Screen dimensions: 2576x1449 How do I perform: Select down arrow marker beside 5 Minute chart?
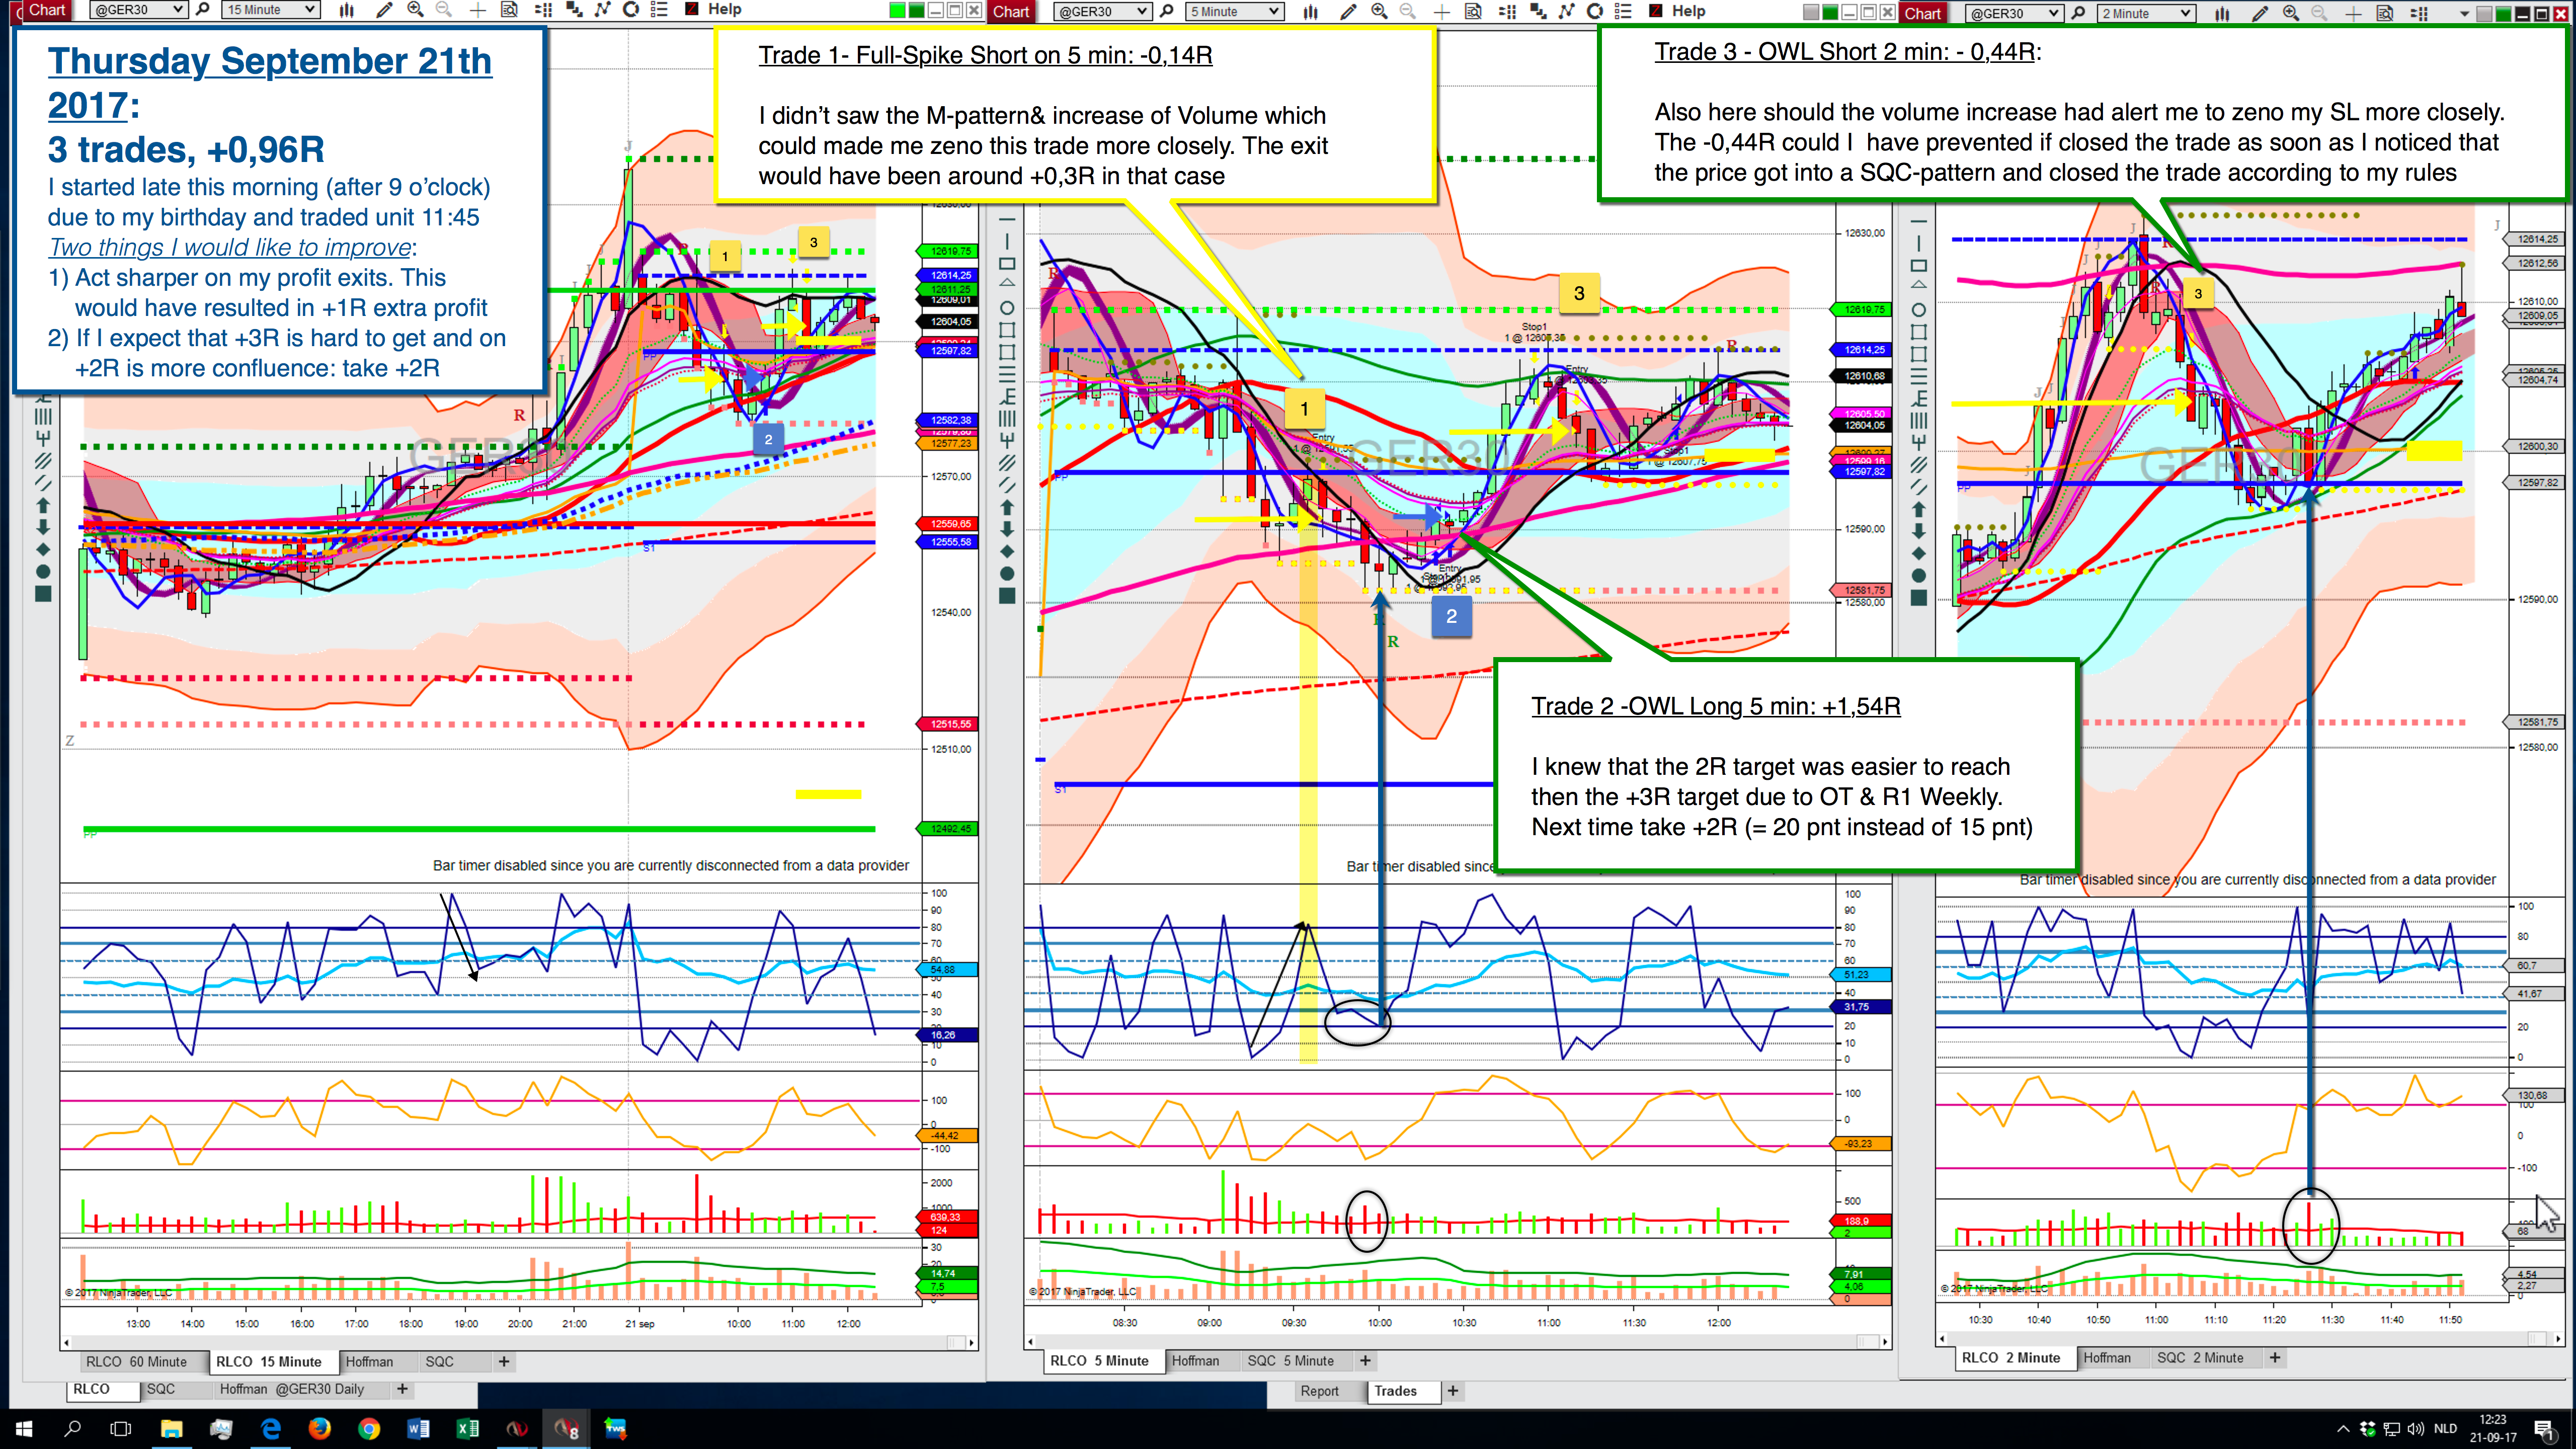point(1007,529)
